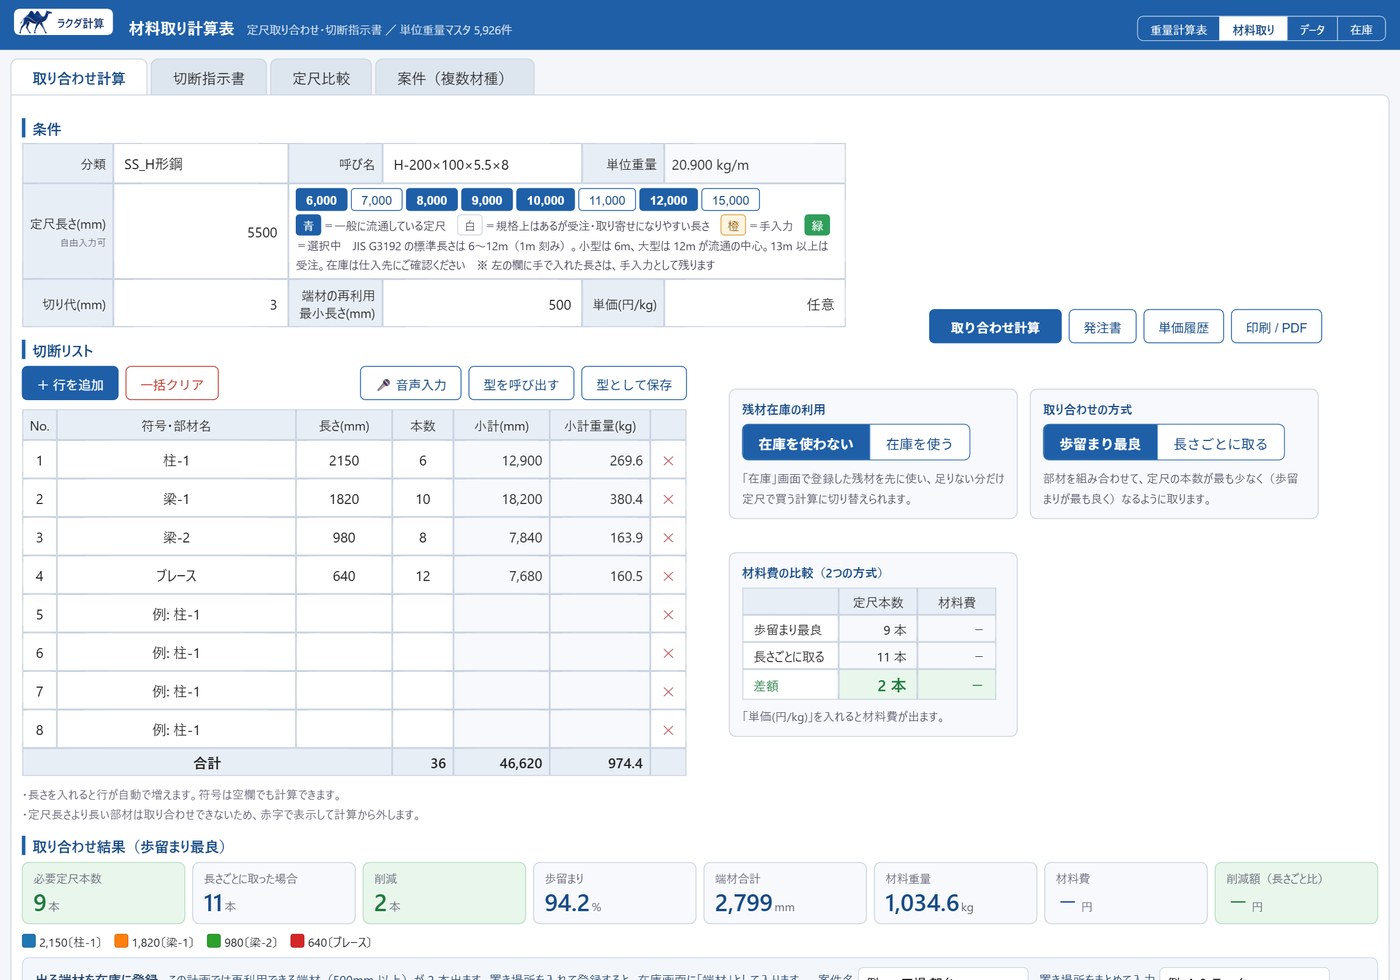This screenshot has width=1400, height=980.
Task: Switch to the 切断指示書 tab
Action: point(208,78)
